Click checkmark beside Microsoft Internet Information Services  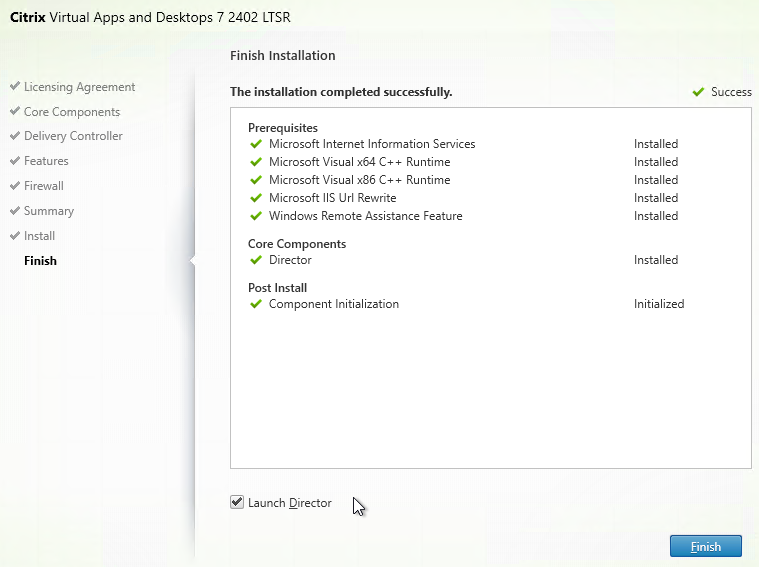pyautogui.click(x=256, y=144)
